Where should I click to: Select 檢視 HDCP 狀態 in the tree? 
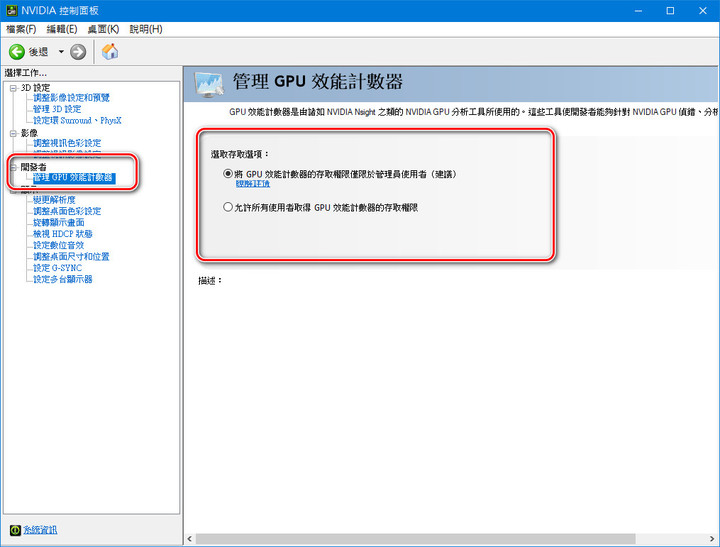click(63, 234)
